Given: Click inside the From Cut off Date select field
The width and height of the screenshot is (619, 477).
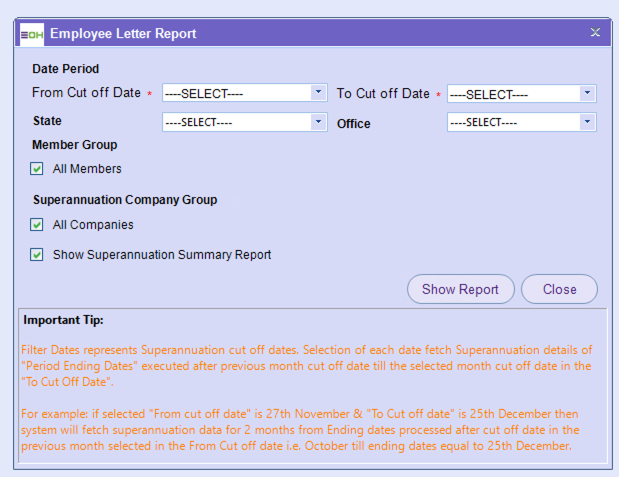Looking at the screenshot, I should pyautogui.click(x=236, y=94).
